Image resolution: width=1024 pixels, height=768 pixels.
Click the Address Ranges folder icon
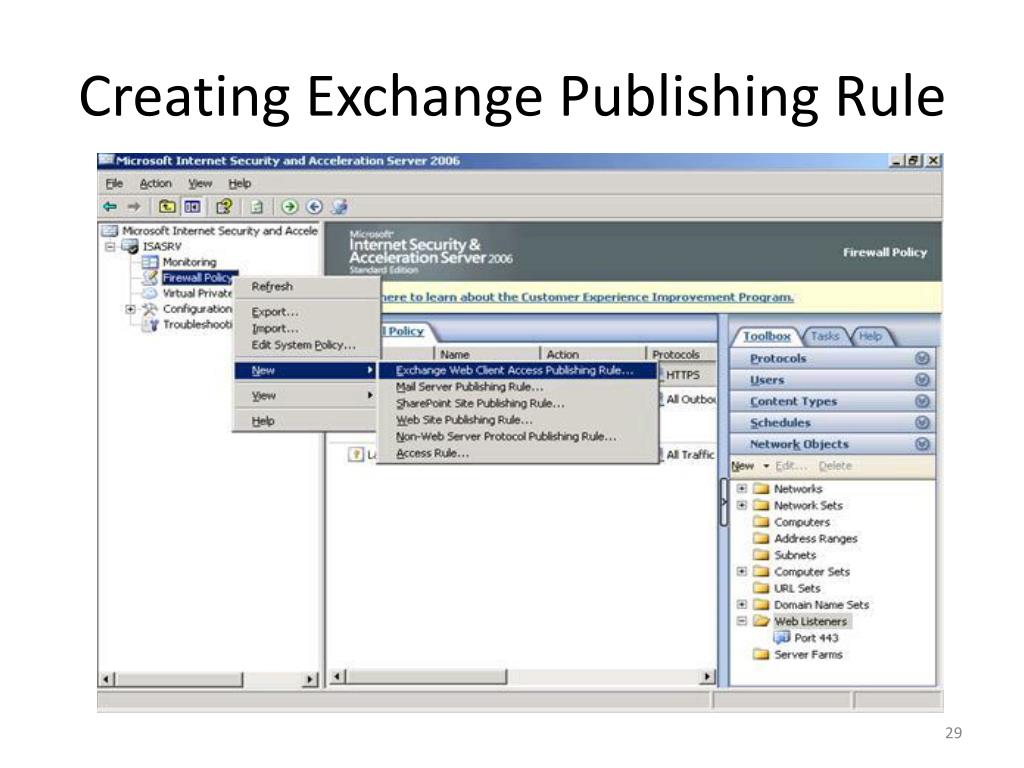(x=761, y=538)
